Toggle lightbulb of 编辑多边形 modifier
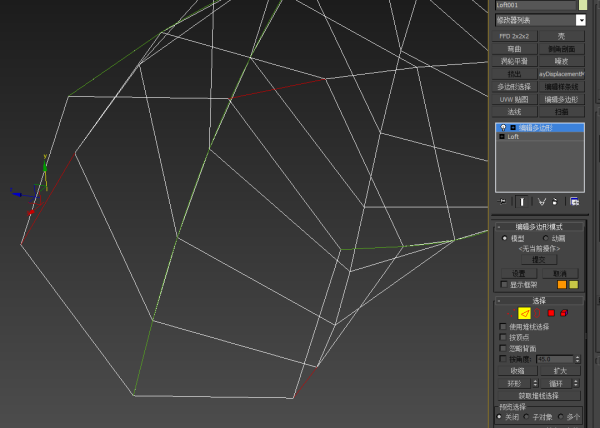This screenshot has height=428, width=600. pyautogui.click(x=503, y=128)
